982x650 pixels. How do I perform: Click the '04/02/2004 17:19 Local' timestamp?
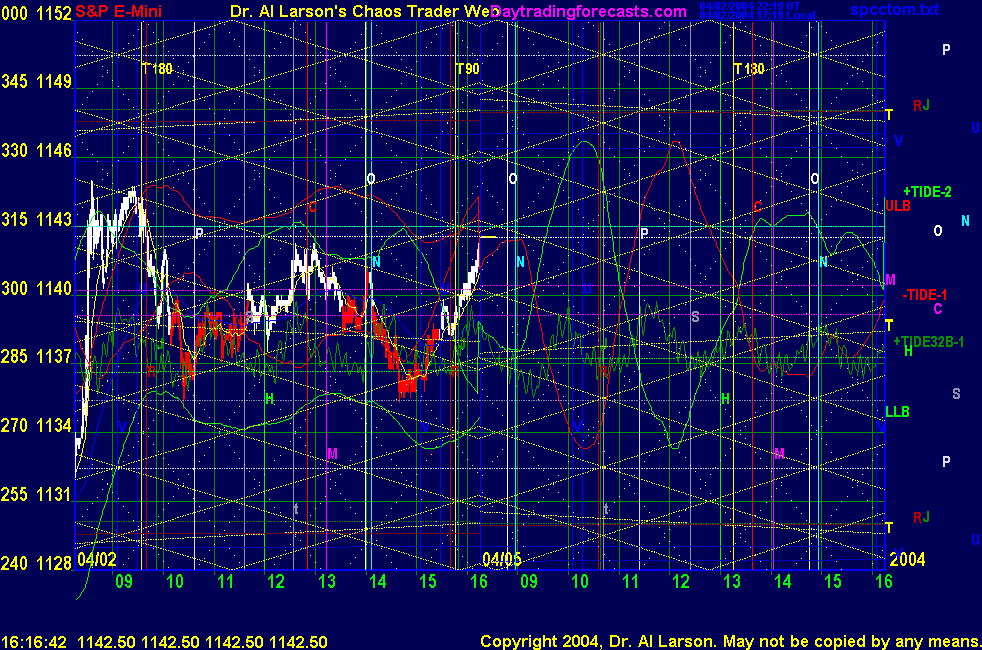[757, 15]
